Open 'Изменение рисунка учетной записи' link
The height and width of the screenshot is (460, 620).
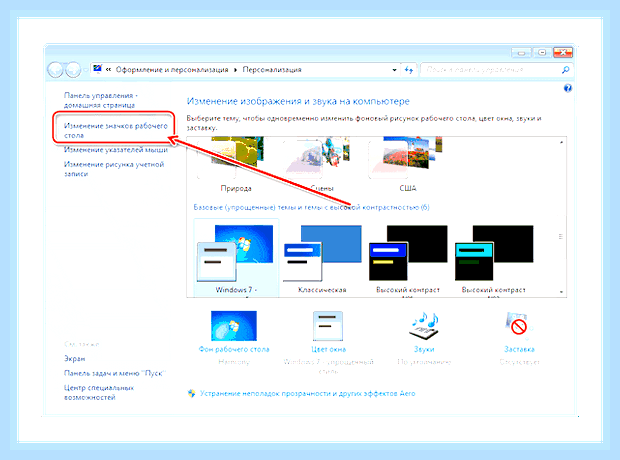114,169
